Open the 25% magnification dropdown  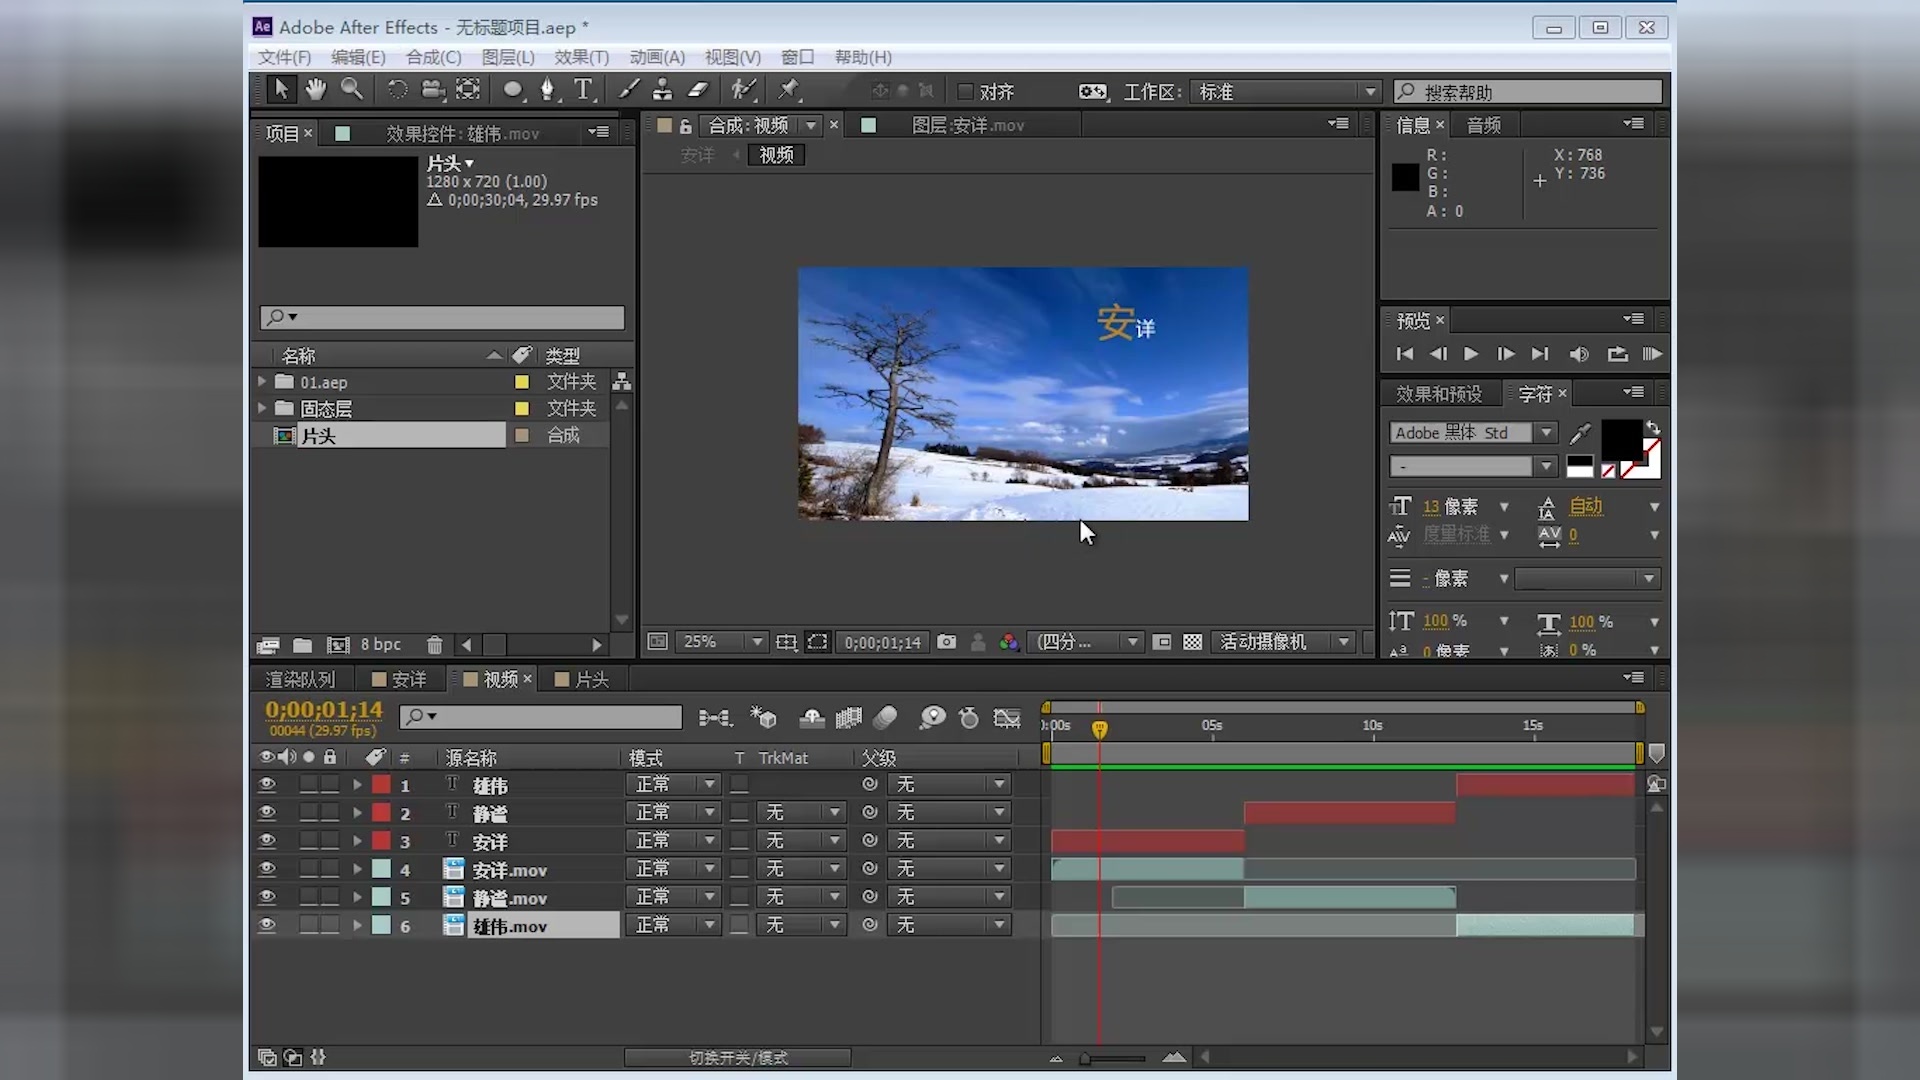720,642
